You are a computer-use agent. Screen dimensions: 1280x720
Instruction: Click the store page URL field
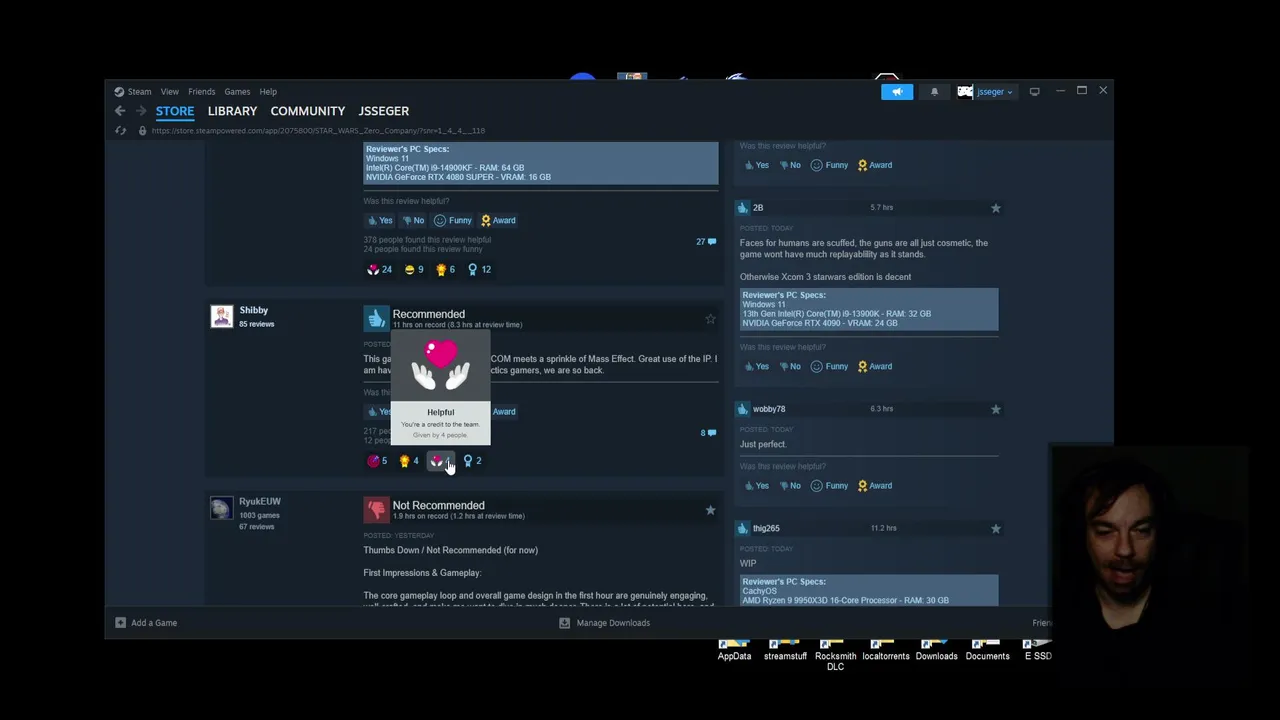318,131
